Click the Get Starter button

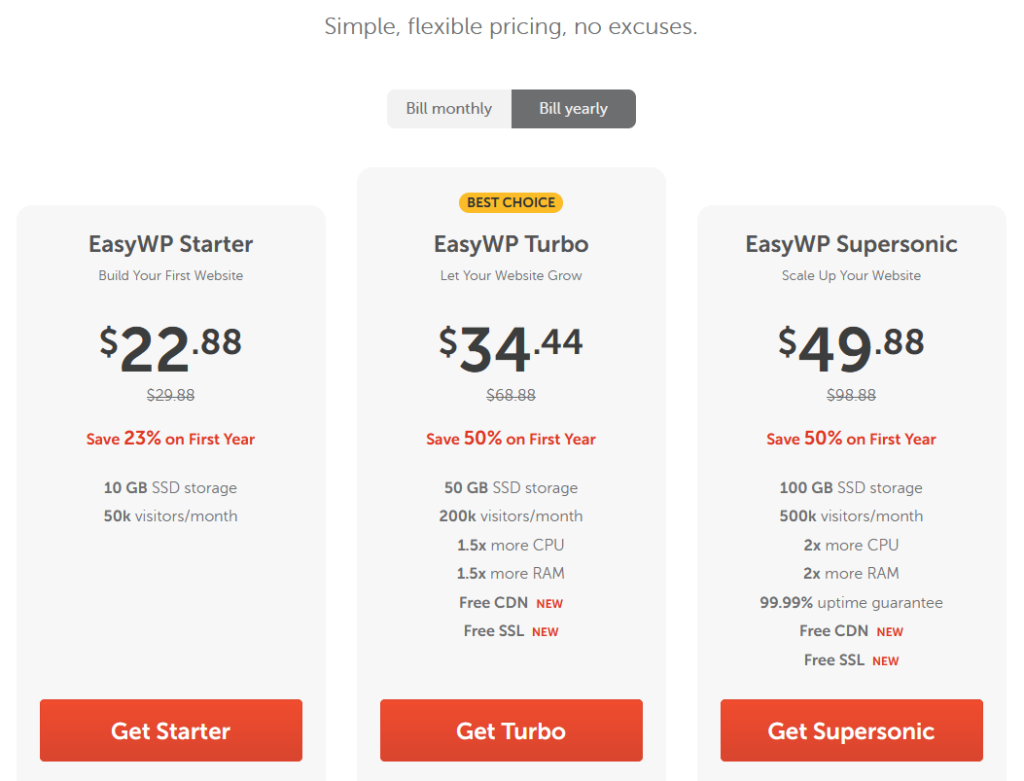pos(171,731)
